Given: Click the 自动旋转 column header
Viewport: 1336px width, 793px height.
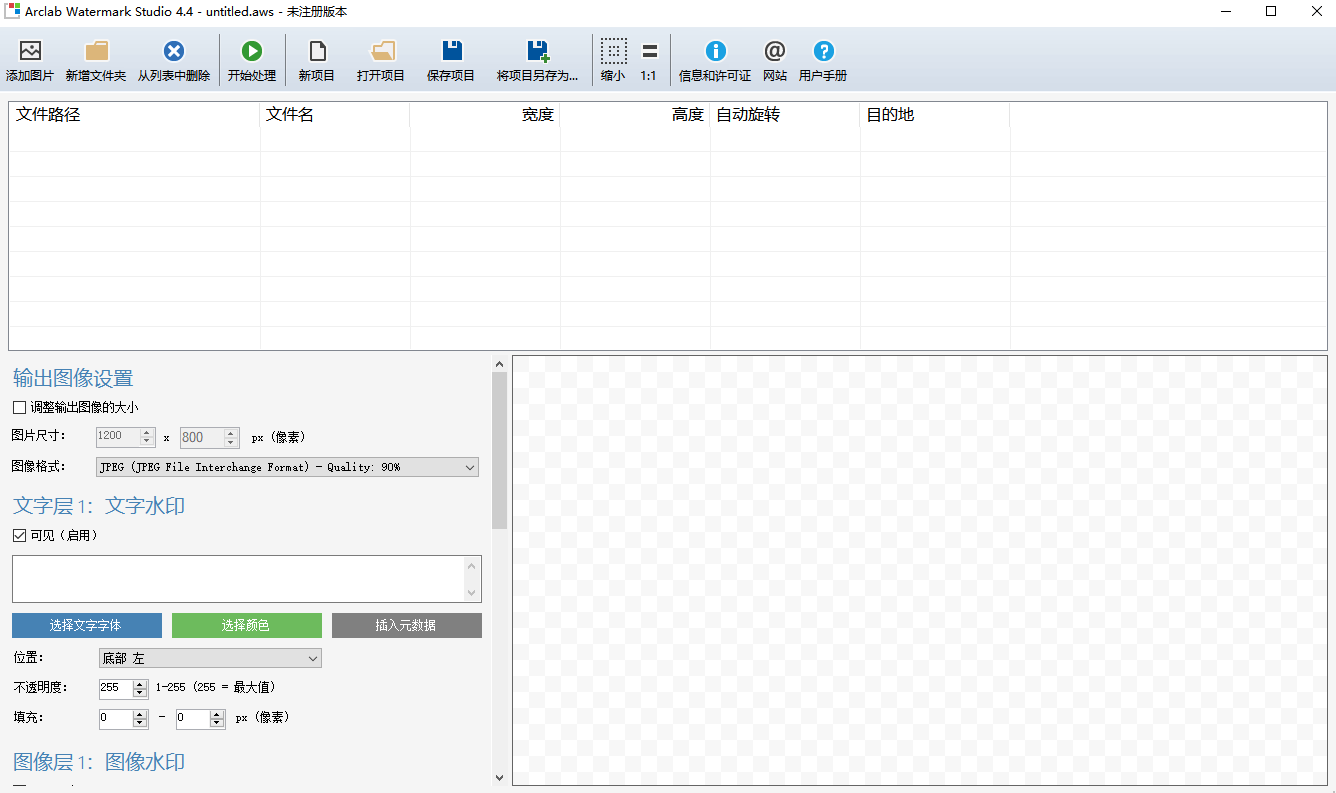Looking at the screenshot, I should point(785,115).
